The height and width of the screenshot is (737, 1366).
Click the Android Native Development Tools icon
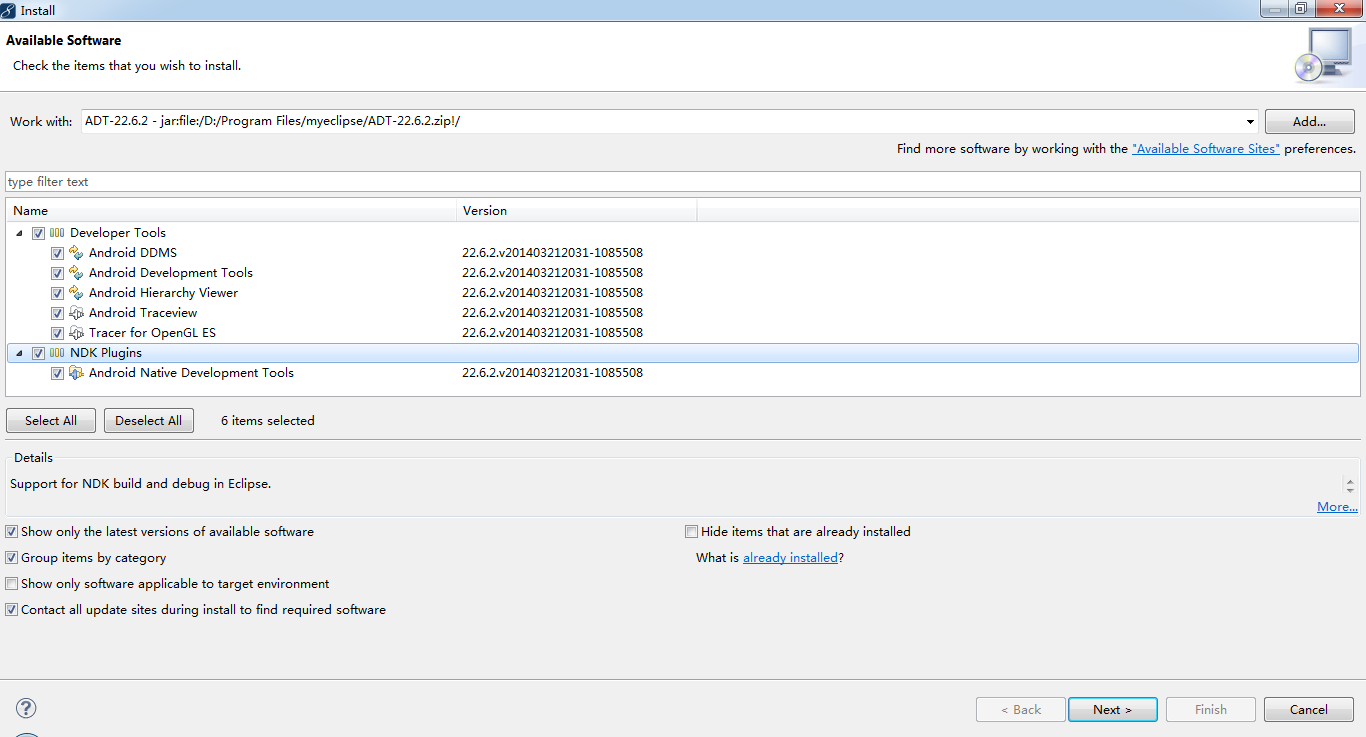click(76, 373)
